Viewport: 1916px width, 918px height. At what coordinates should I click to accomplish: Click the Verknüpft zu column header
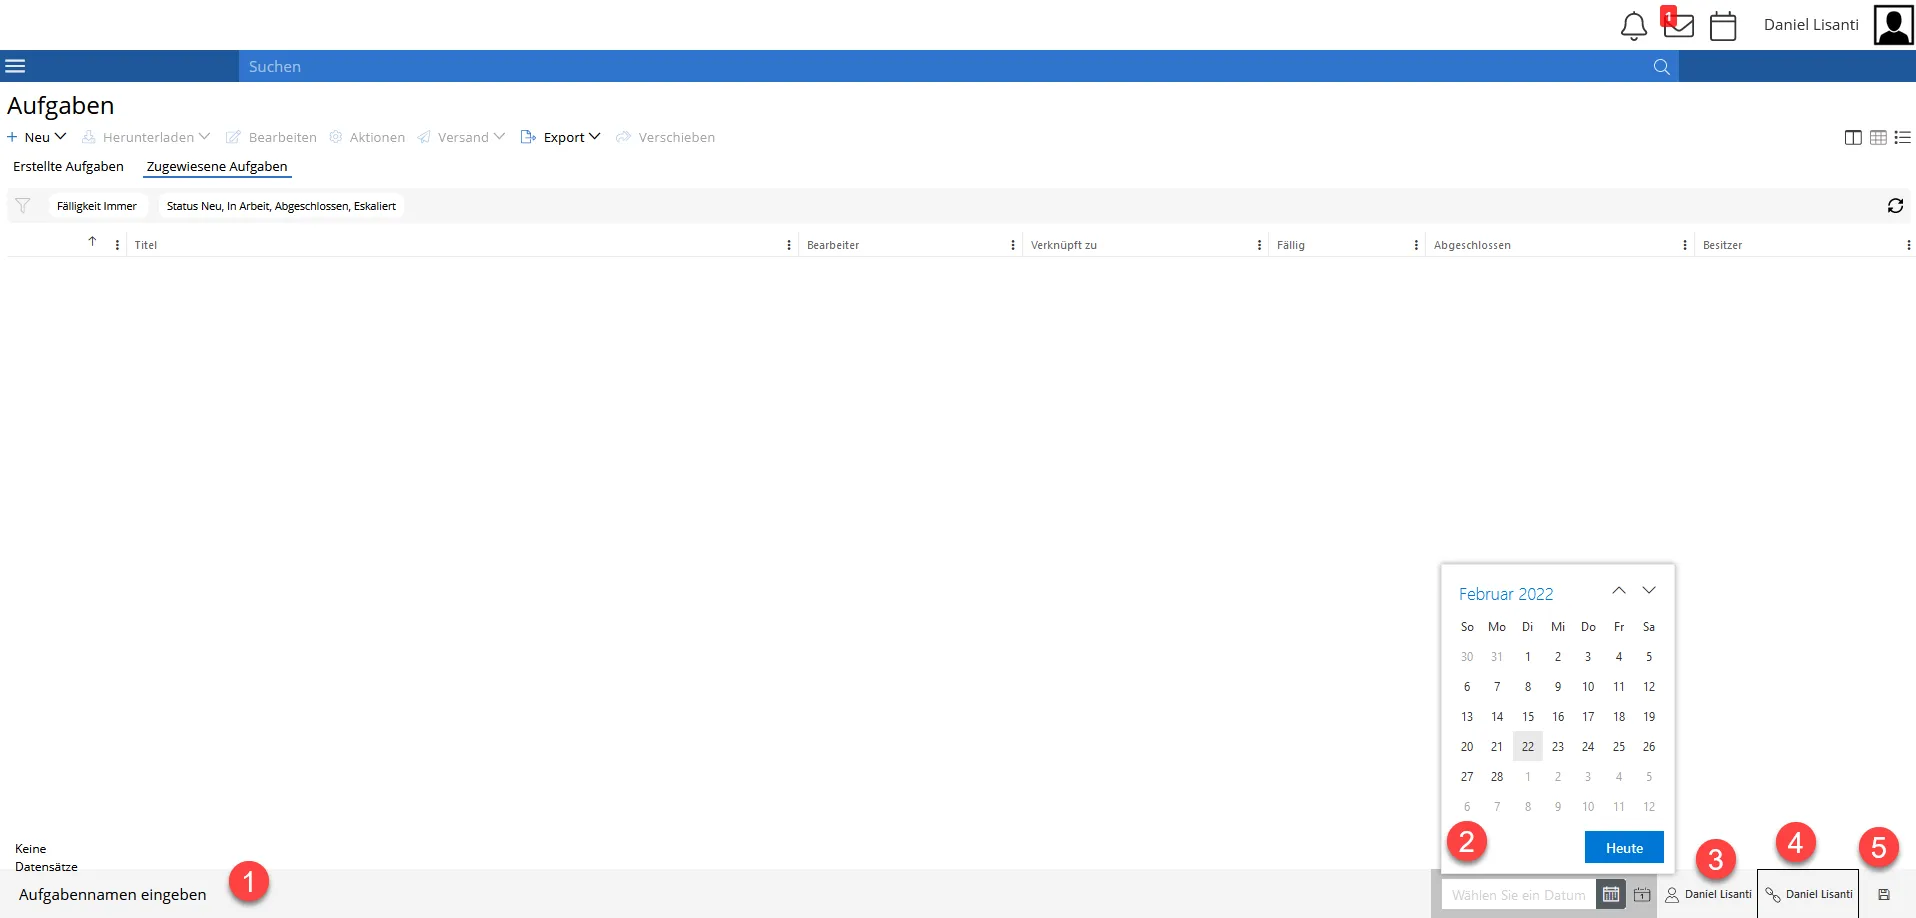click(x=1064, y=245)
